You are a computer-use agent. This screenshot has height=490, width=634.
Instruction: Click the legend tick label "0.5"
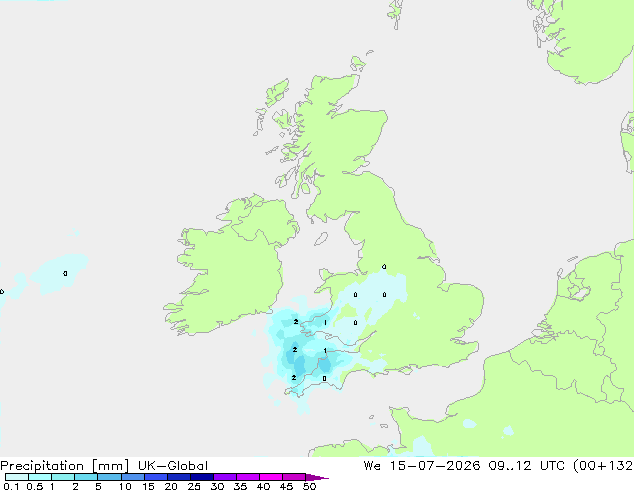pyautogui.click(x=34, y=486)
